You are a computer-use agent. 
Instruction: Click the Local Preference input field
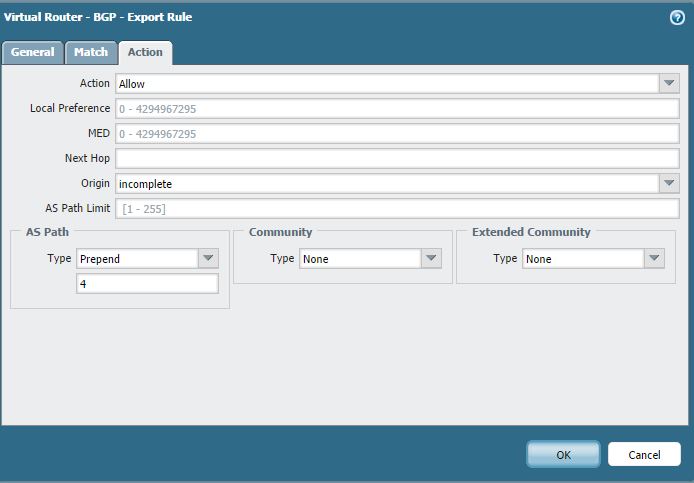tap(397, 109)
